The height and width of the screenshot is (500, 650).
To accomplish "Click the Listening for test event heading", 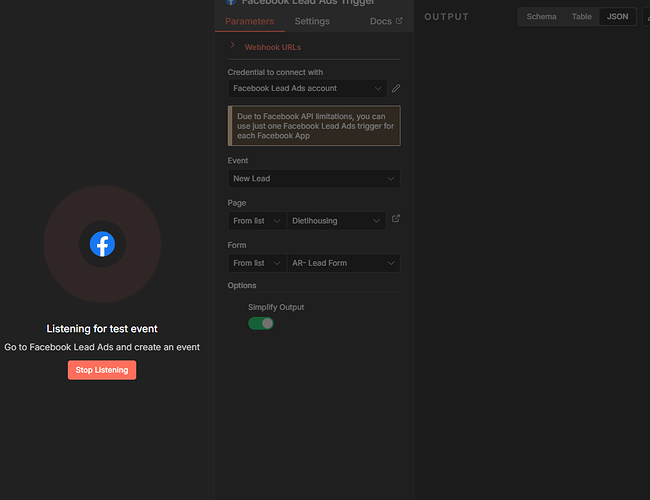I will click(102, 329).
